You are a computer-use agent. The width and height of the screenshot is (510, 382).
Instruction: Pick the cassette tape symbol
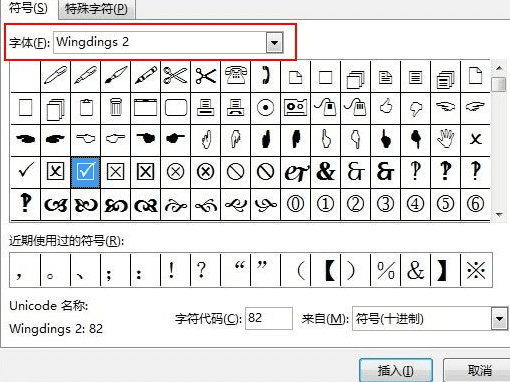(296, 108)
